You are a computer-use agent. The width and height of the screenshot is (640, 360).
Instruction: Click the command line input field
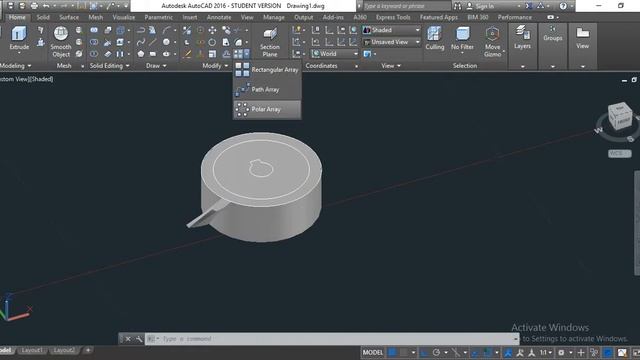[x=332, y=339]
